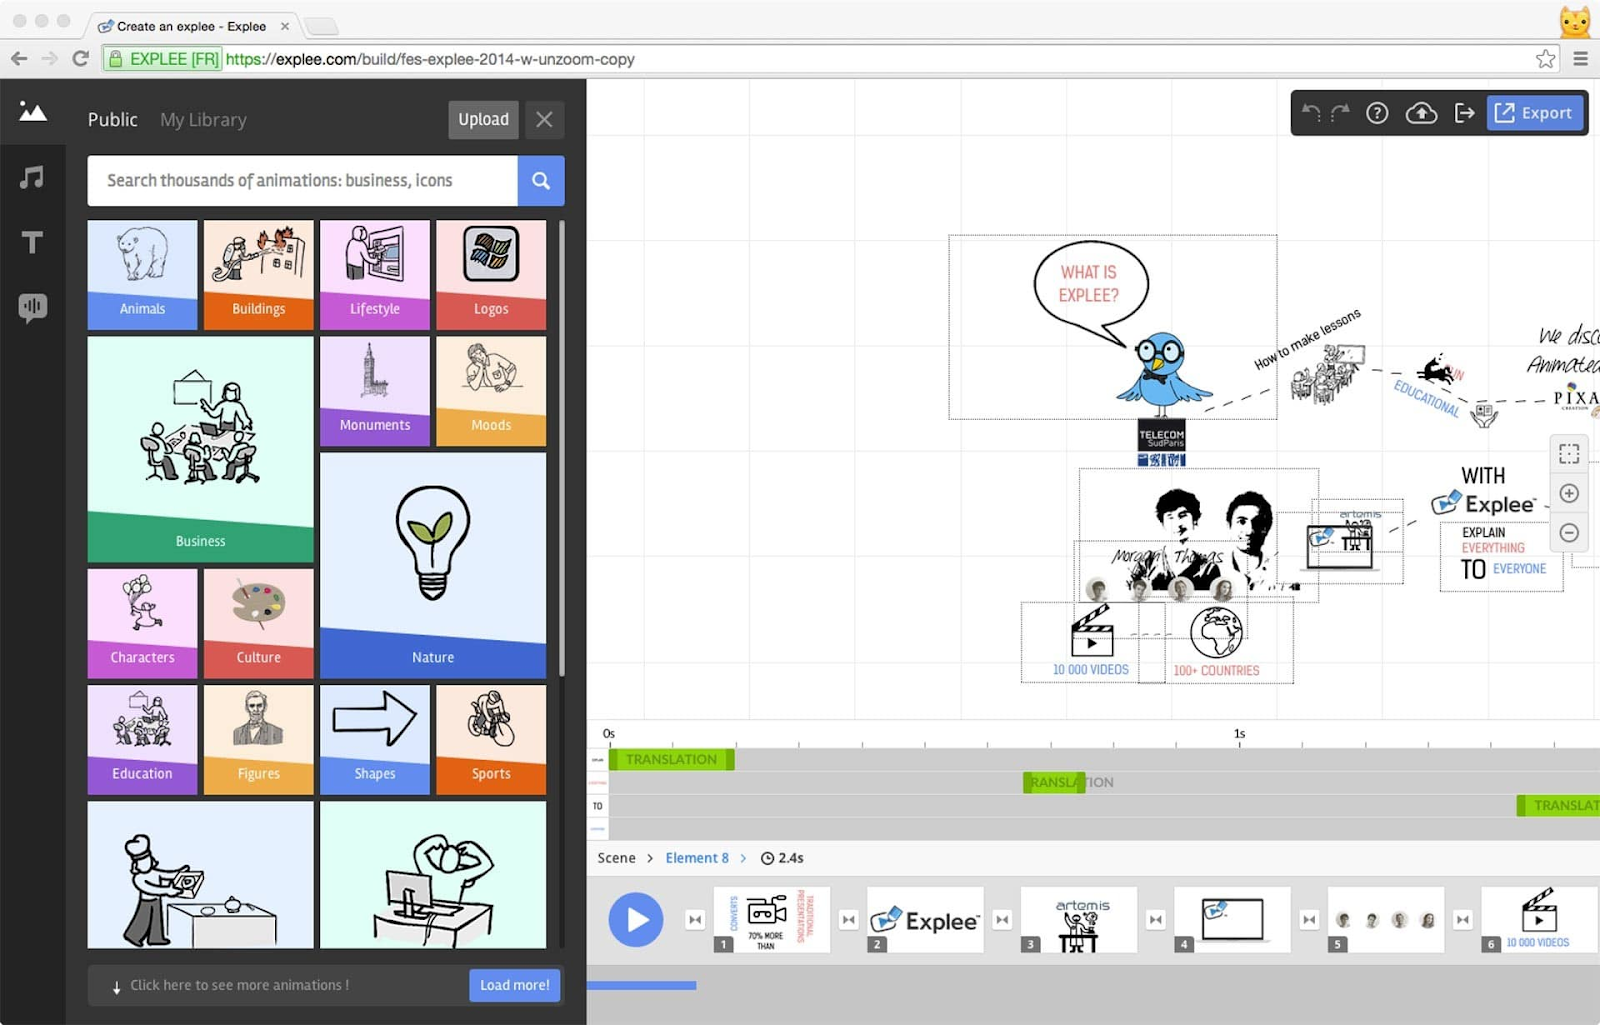Image resolution: width=1600 pixels, height=1025 pixels.
Task: Select scene 3 artemis thumbnail
Action: [1079, 919]
